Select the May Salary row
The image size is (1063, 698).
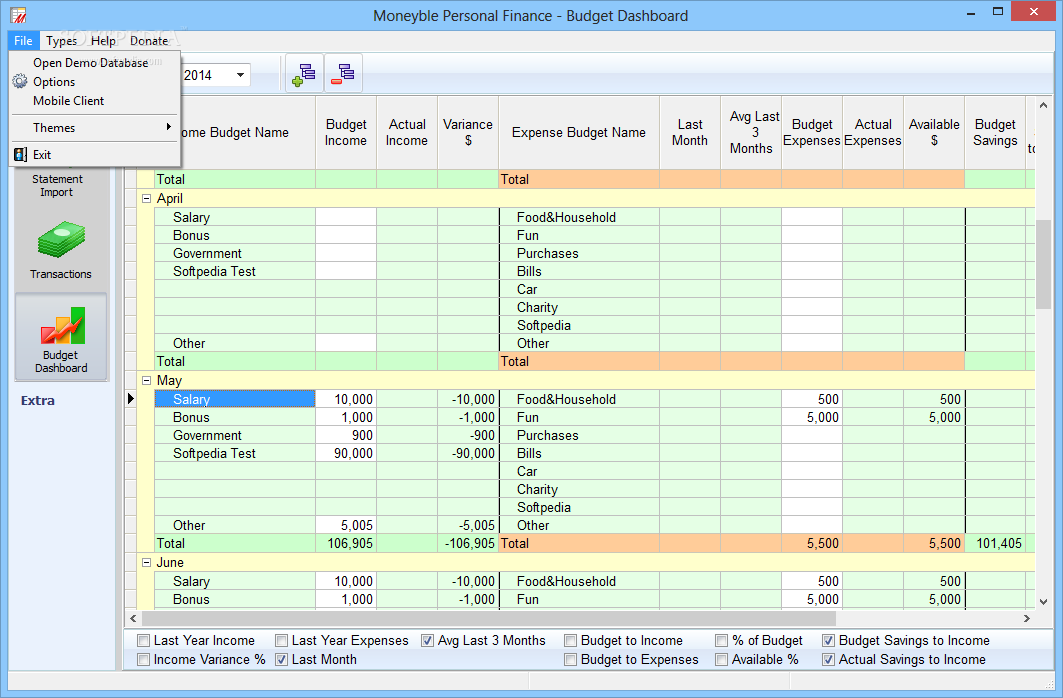coord(235,399)
